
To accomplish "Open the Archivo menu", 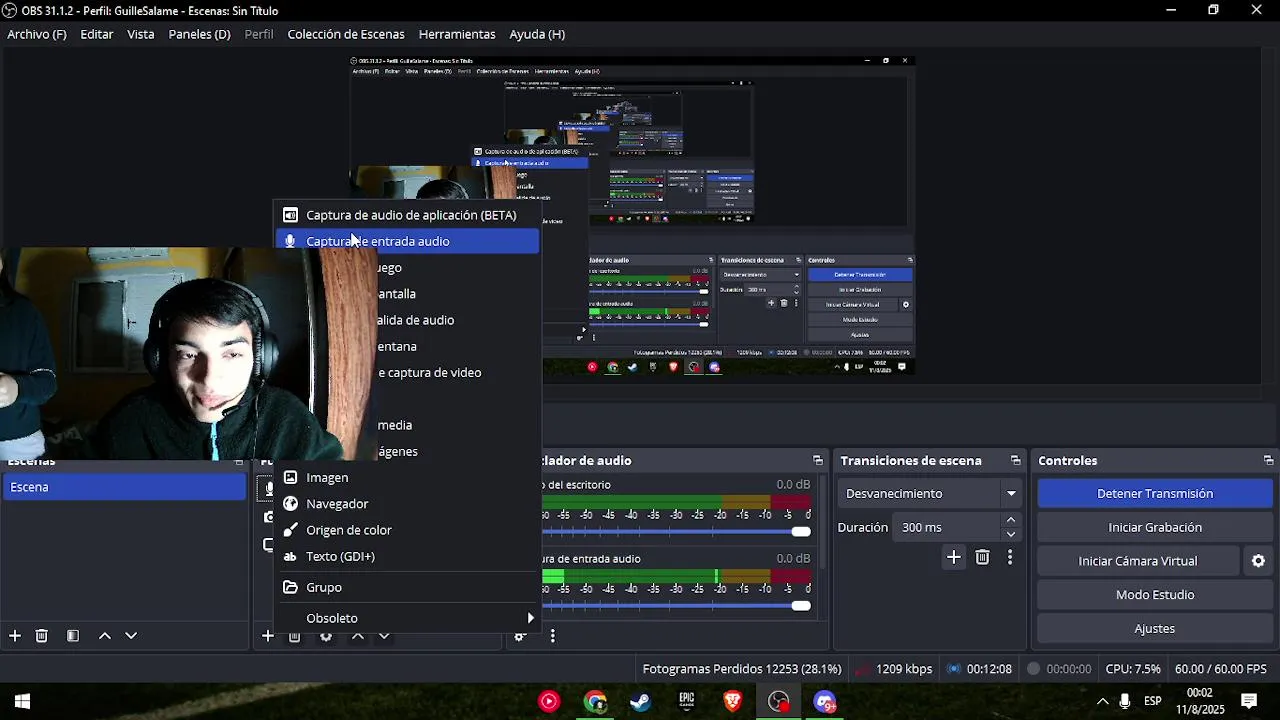I will pos(37,34).
